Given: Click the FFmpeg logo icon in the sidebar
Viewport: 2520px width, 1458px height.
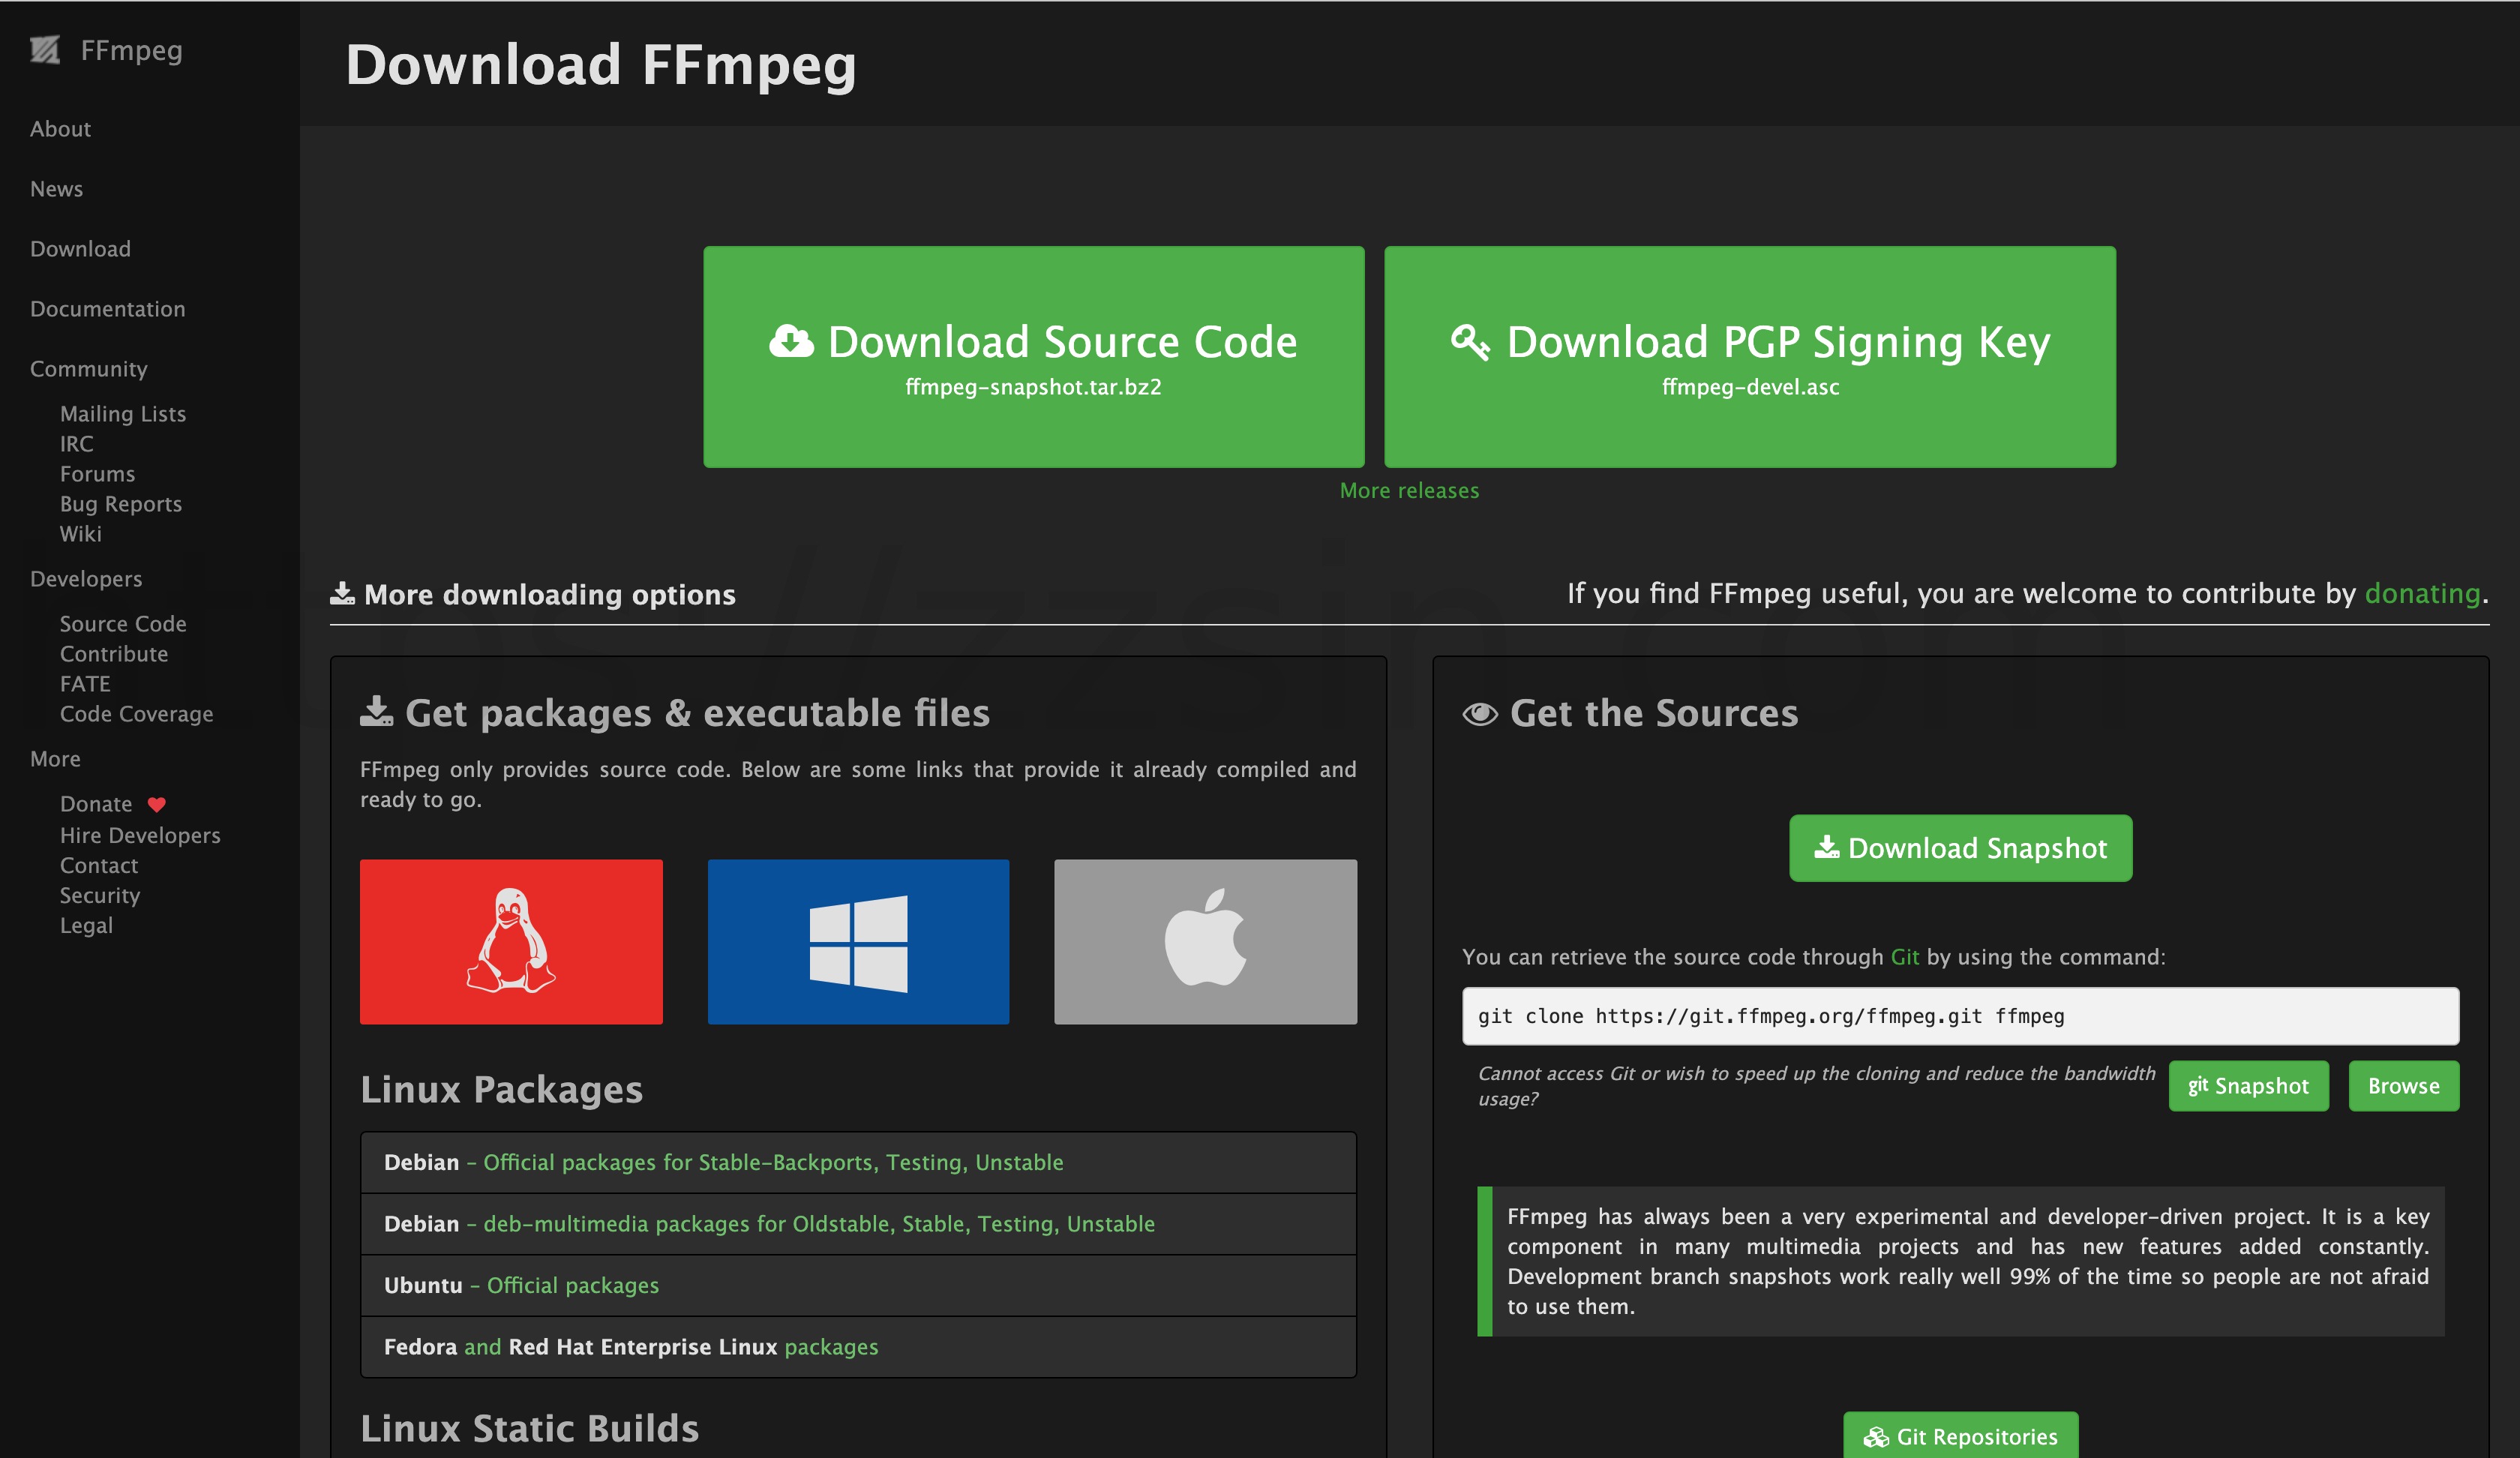Looking at the screenshot, I should 45,50.
